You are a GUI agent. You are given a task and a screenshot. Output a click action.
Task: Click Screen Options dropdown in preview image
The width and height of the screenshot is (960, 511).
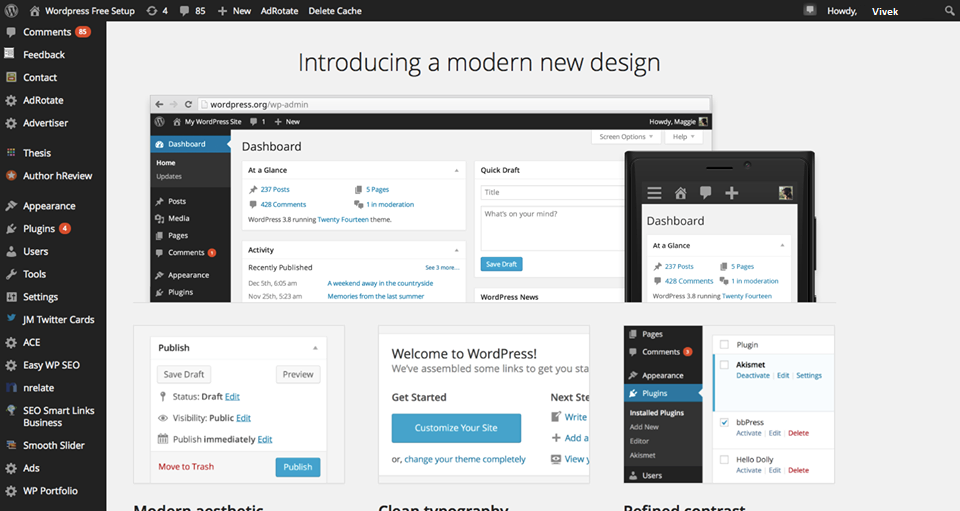[626, 136]
